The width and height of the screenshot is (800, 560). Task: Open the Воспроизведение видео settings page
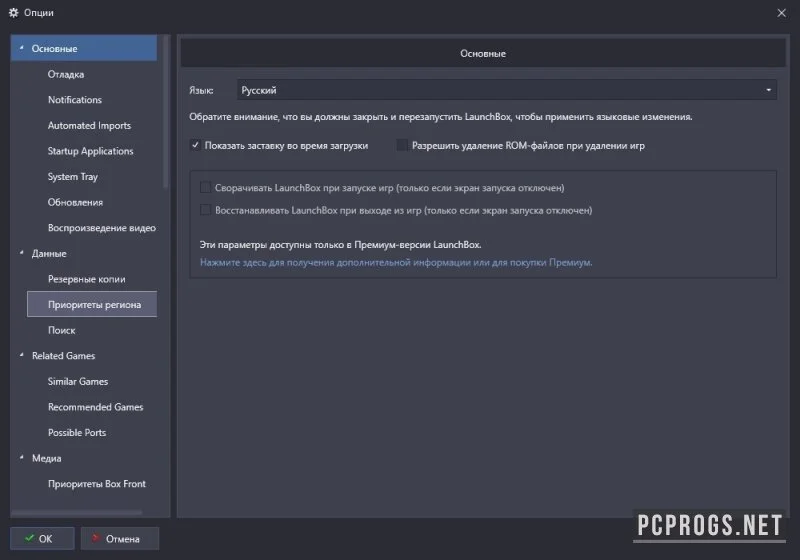102,228
